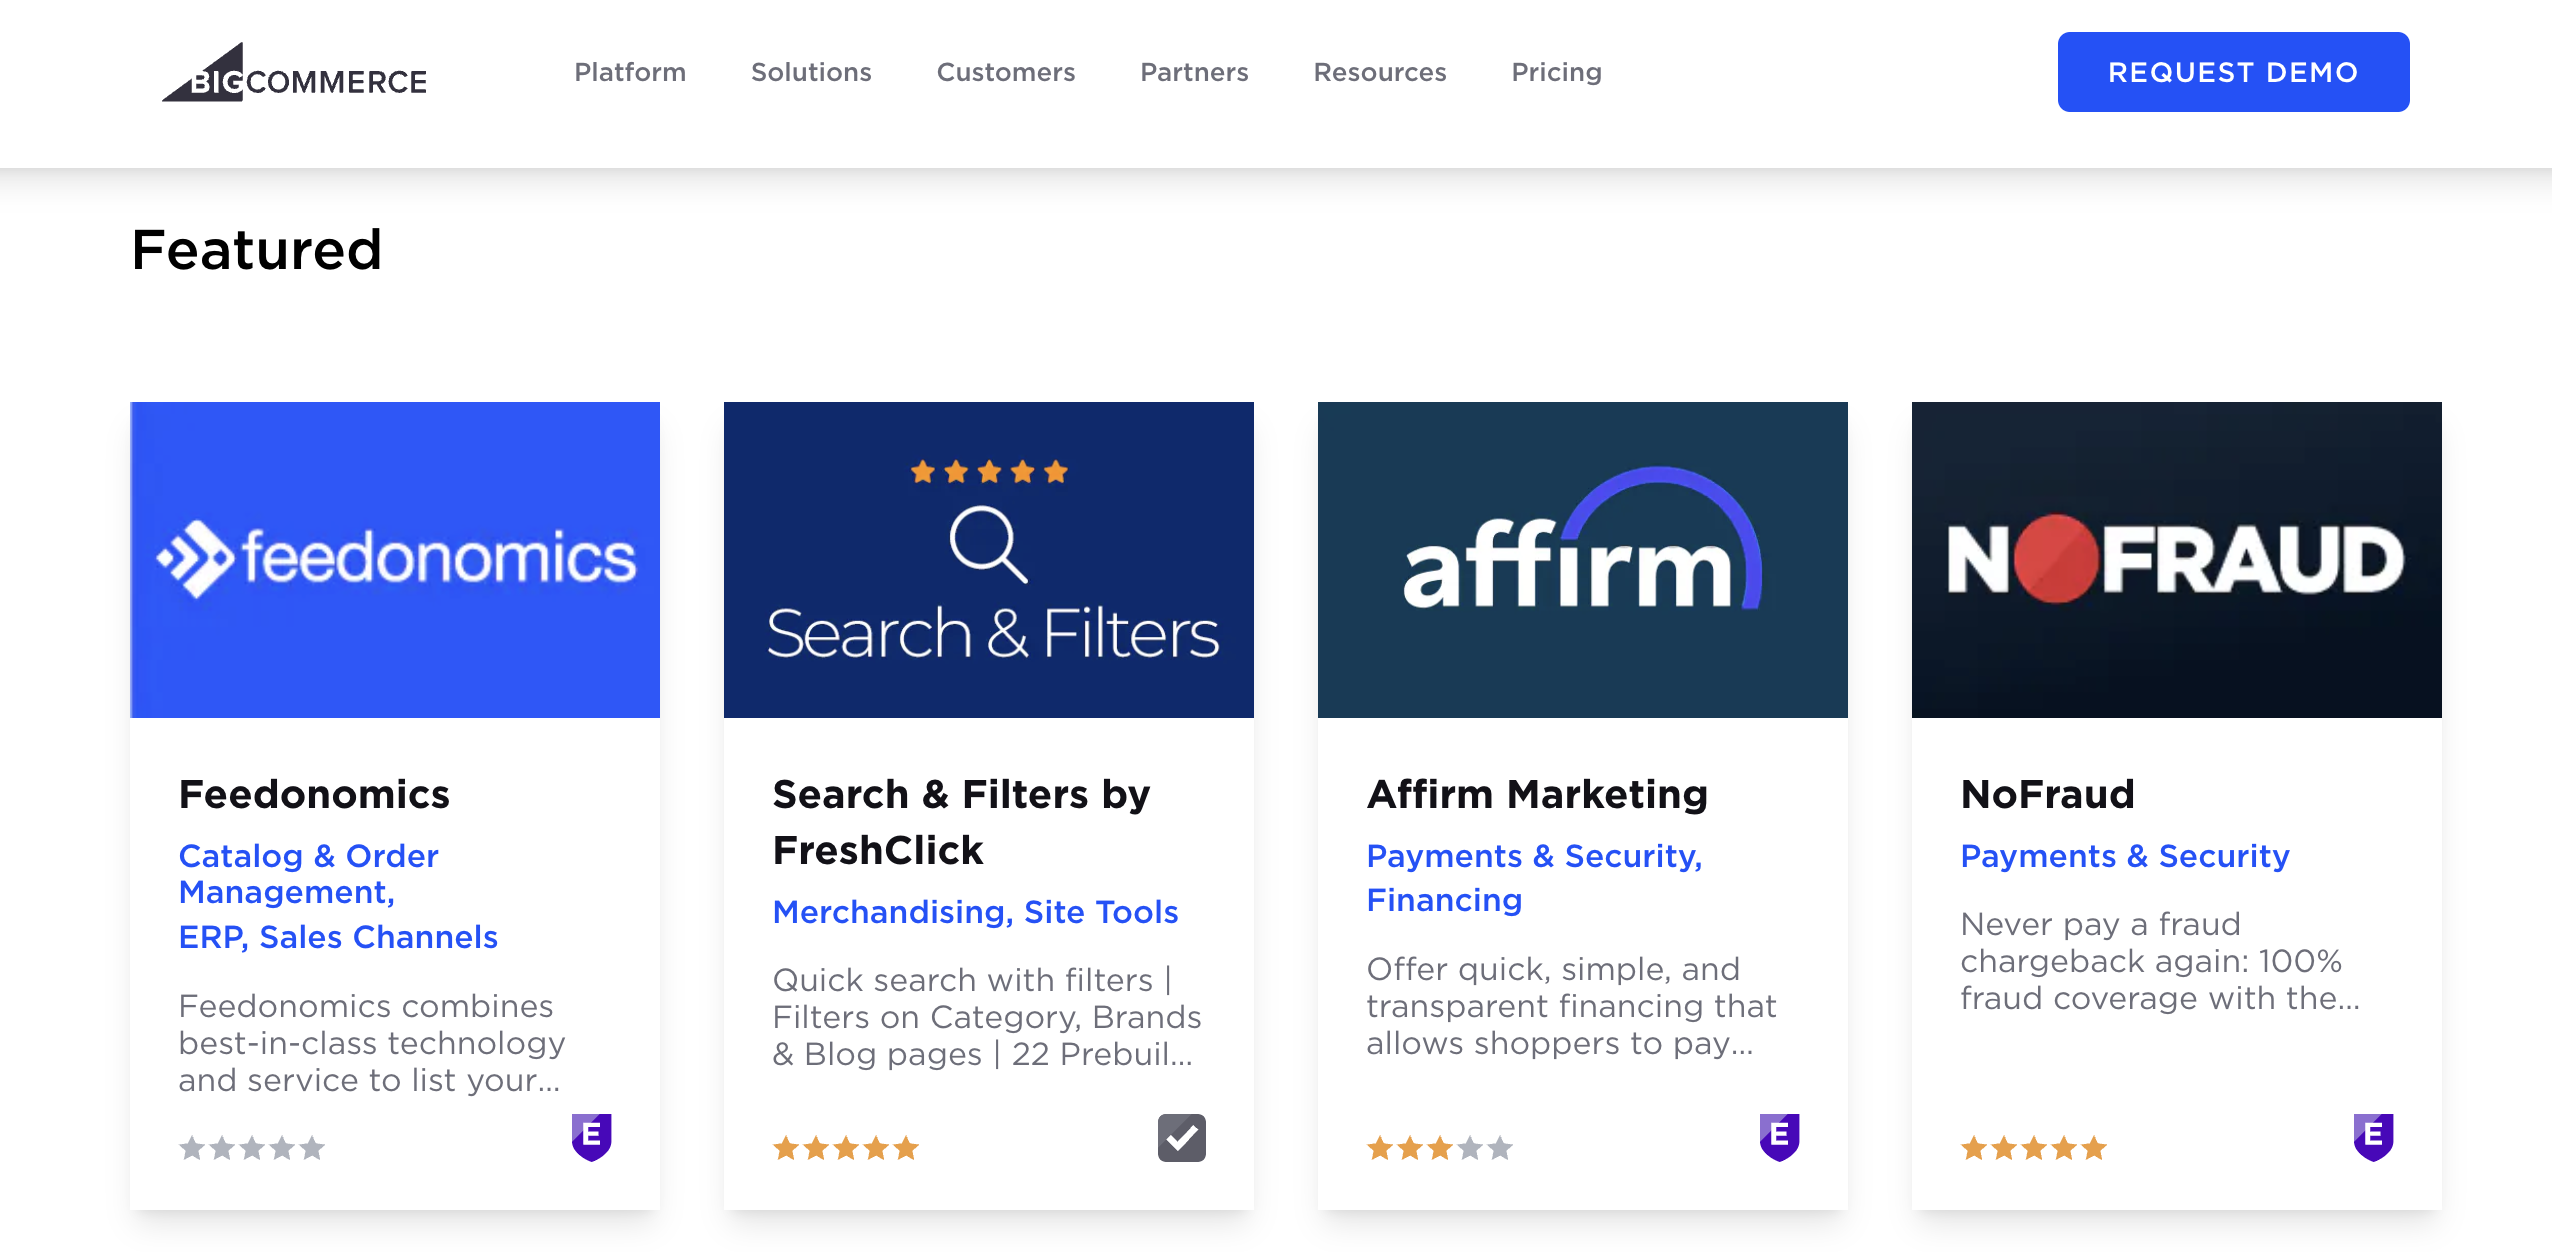Select Affirm's Payments & Security, Financing link
The width and height of the screenshot is (2552, 1252).
coord(1534,878)
